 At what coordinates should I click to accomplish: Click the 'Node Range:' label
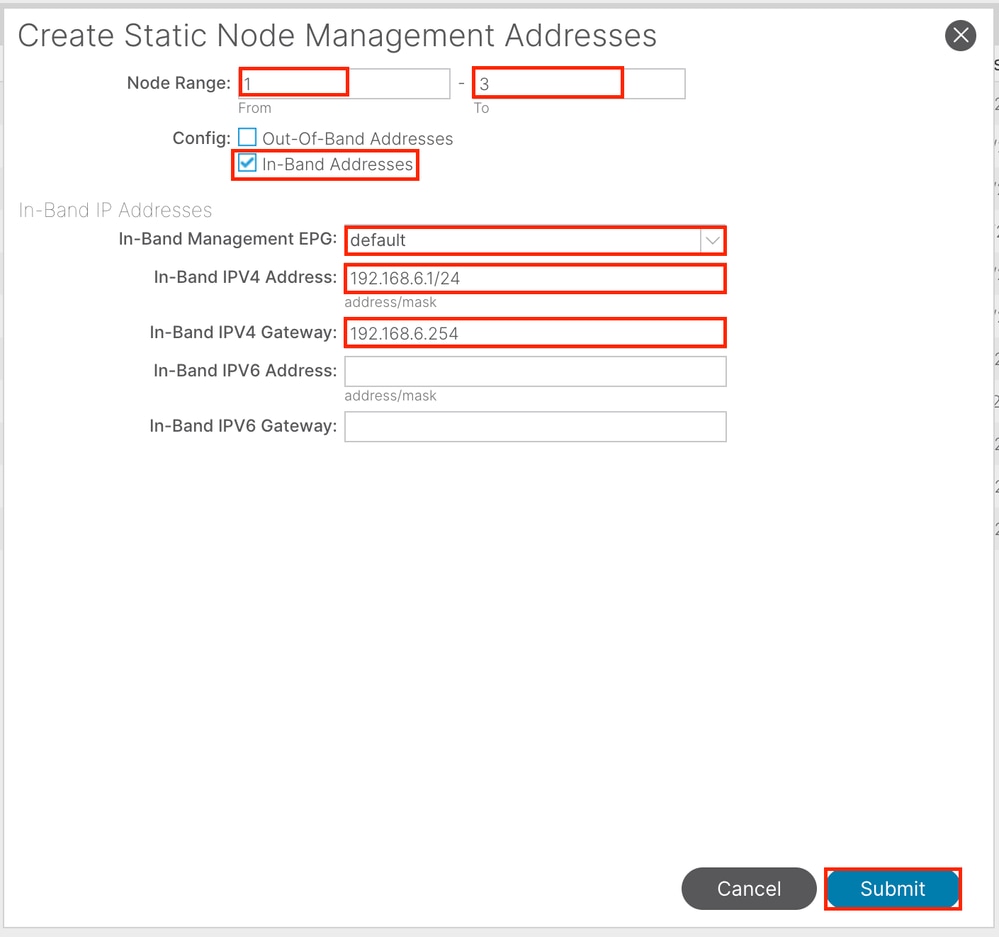point(178,83)
